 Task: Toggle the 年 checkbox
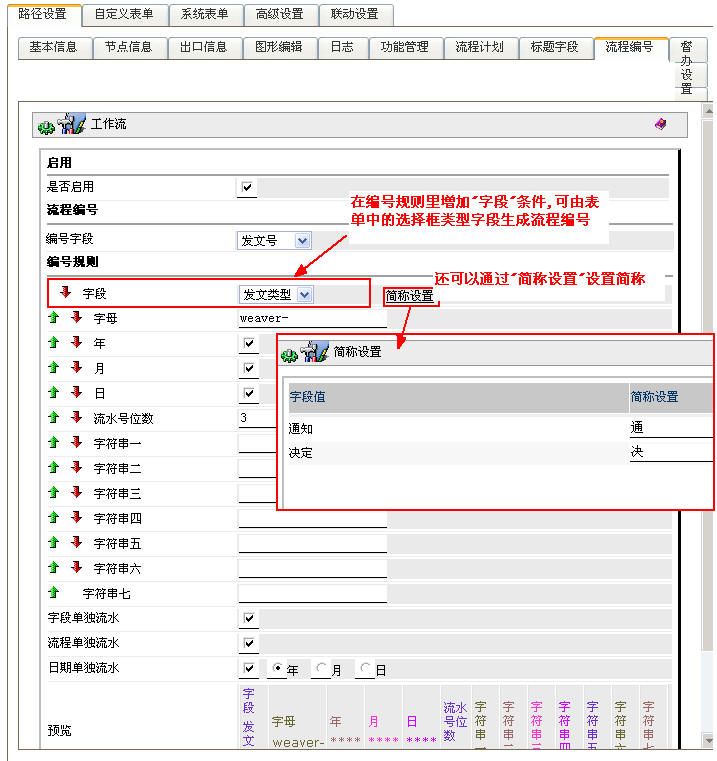click(249, 343)
